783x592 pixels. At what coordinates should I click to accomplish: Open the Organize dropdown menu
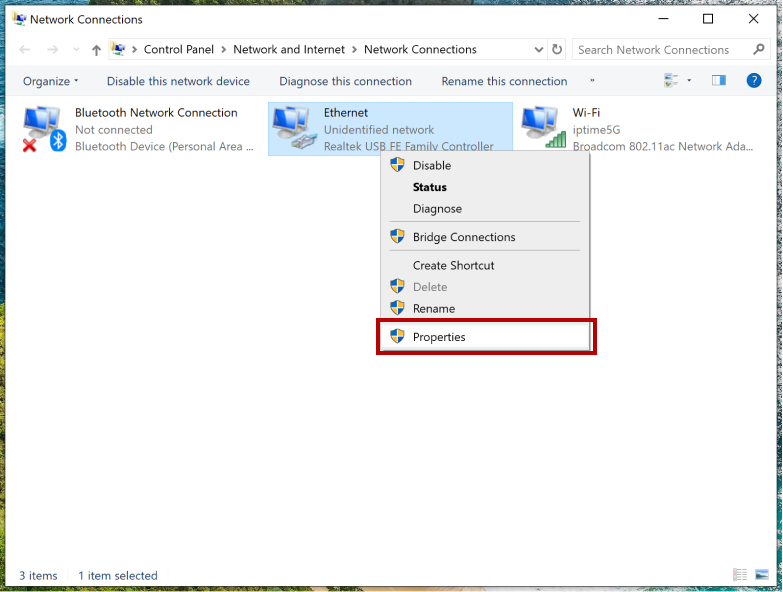[x=50, y=81]
